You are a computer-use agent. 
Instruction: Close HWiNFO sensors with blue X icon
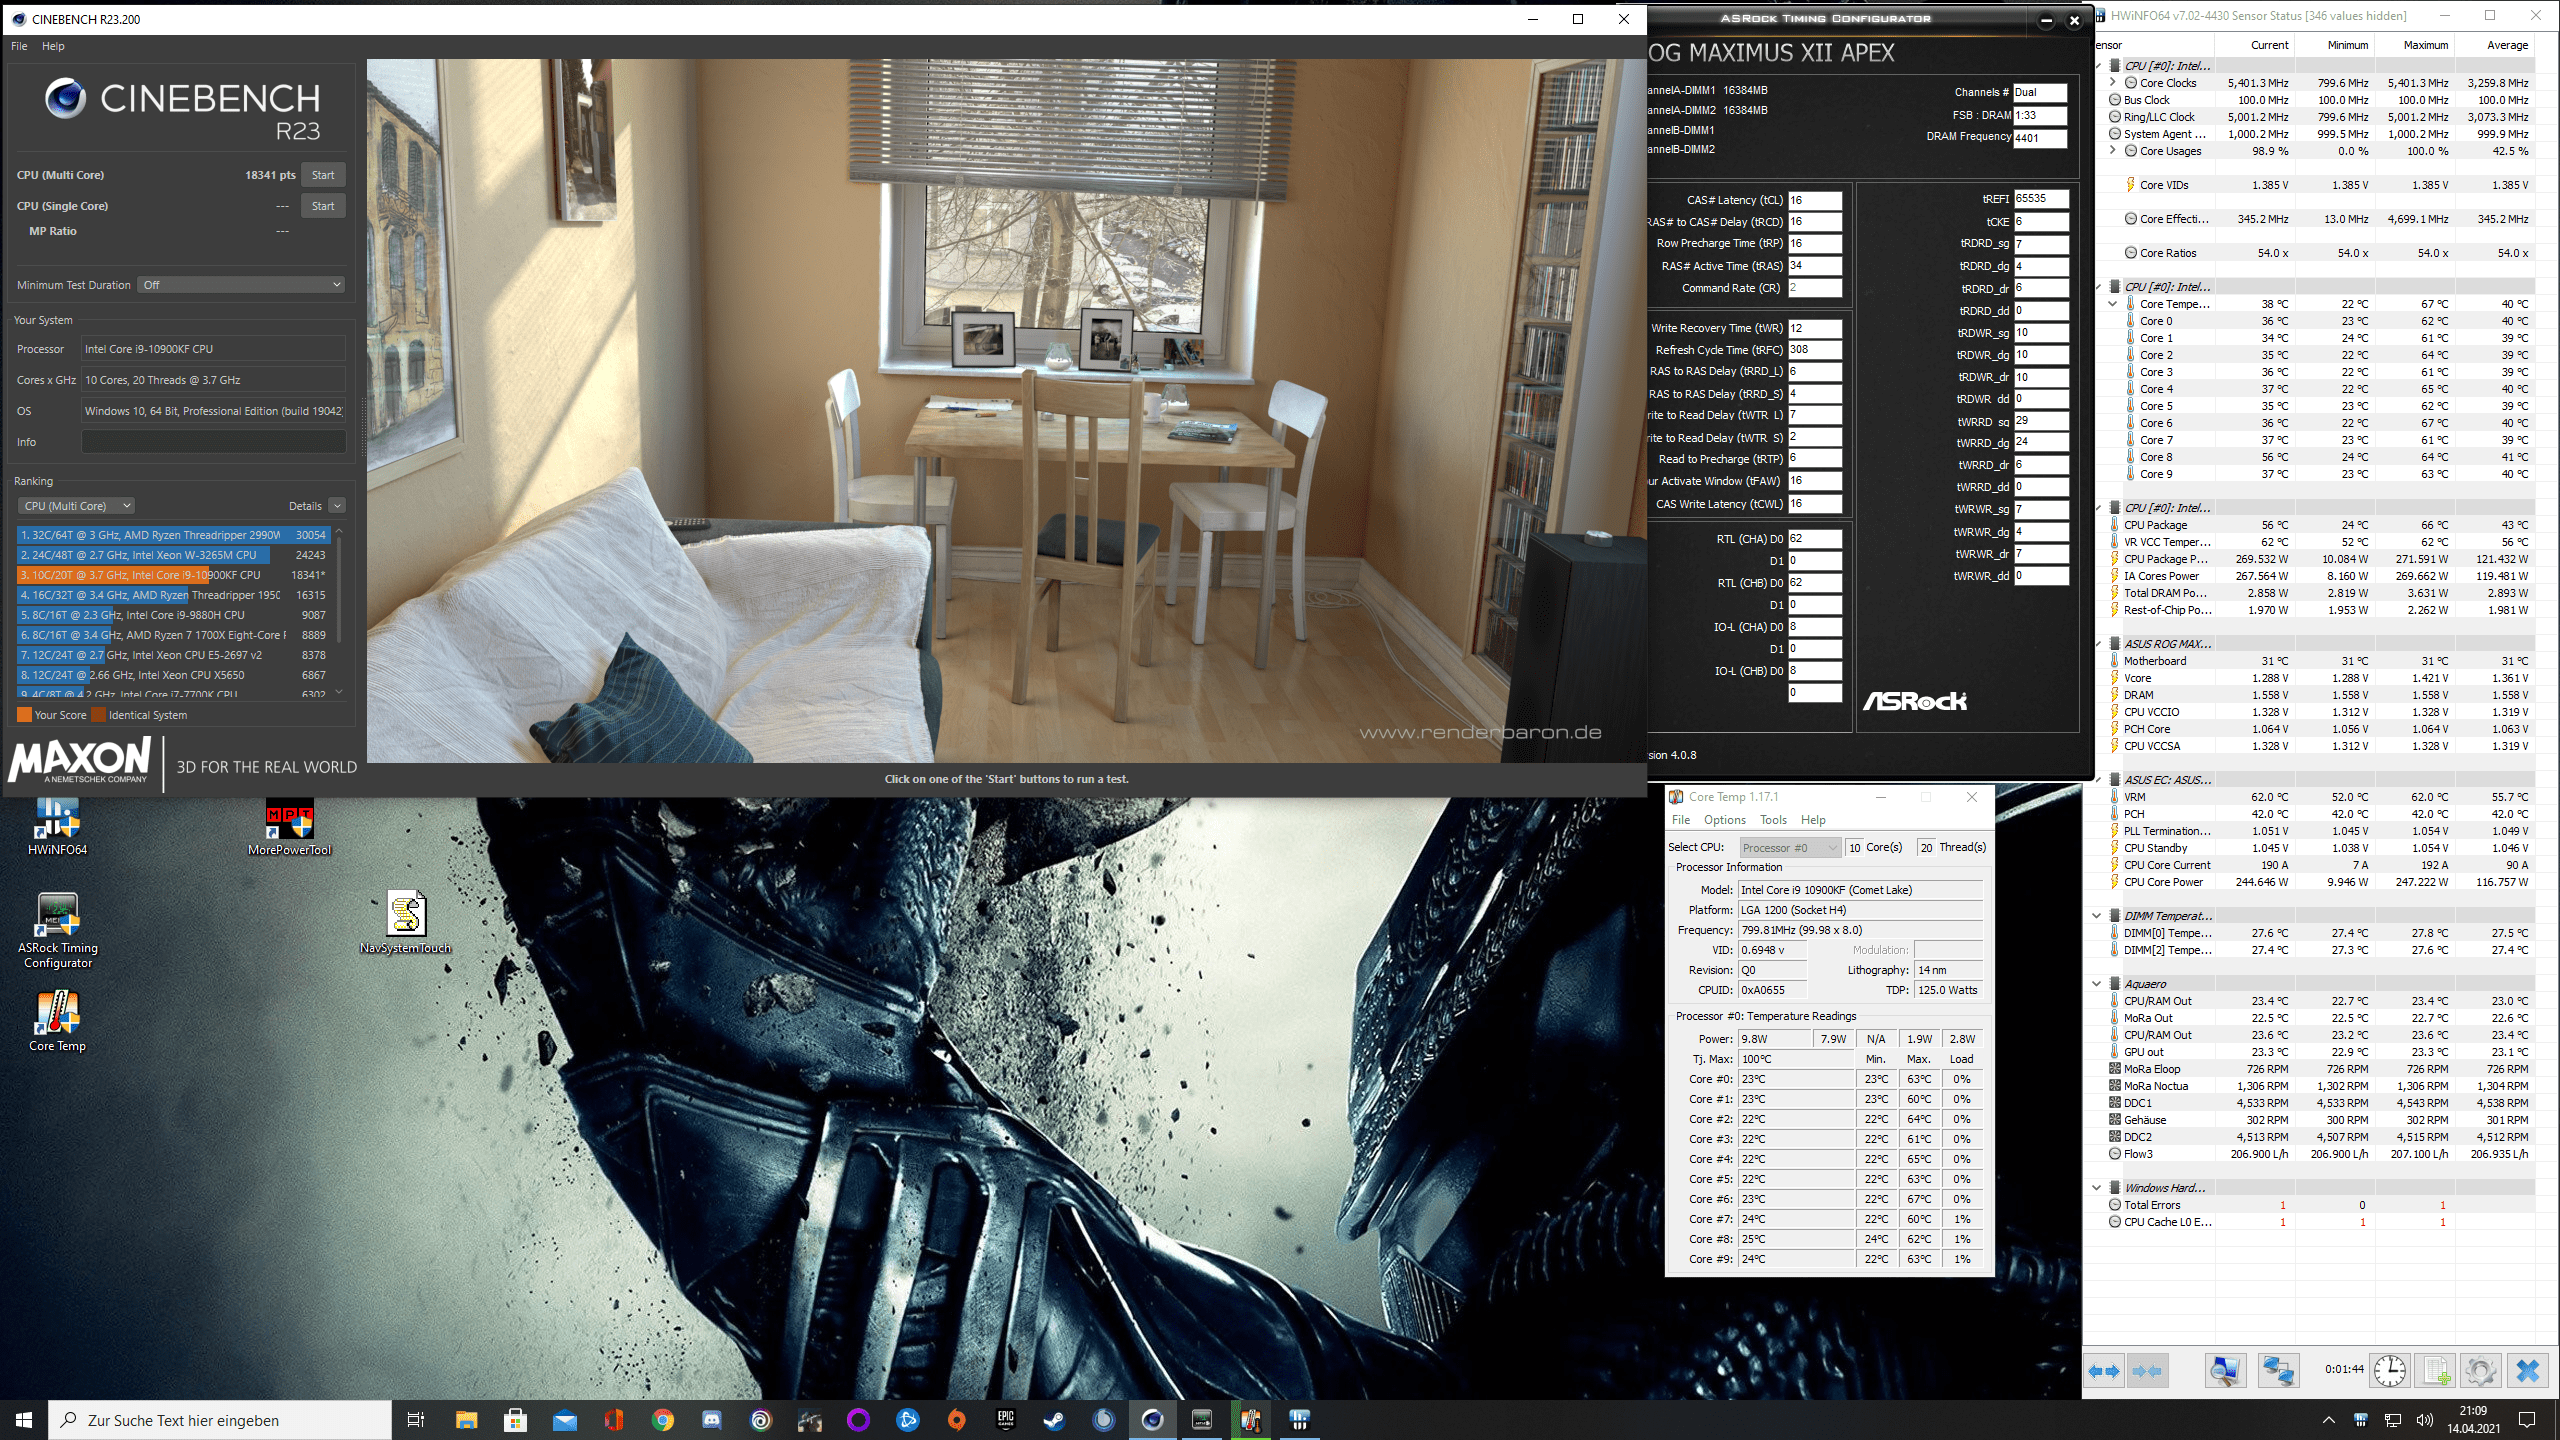[x=2527, y=1371]
